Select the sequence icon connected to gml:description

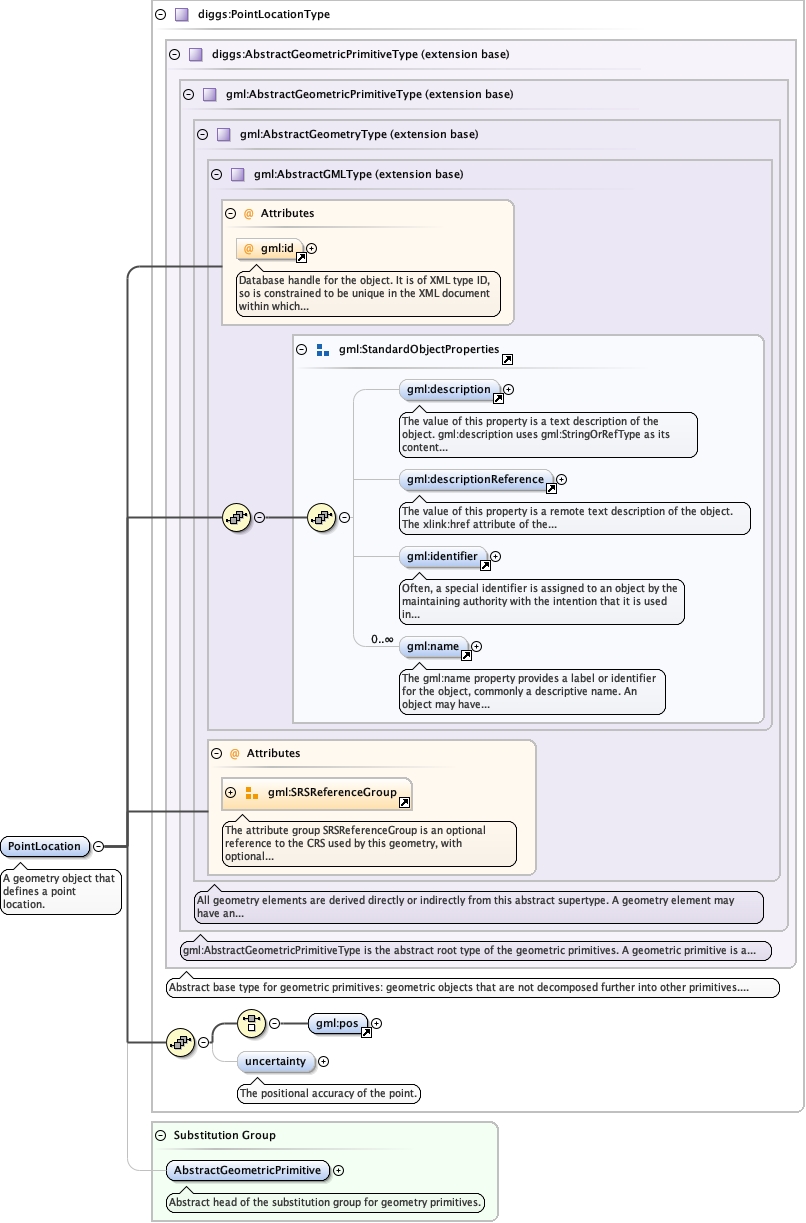click(321, 517)
